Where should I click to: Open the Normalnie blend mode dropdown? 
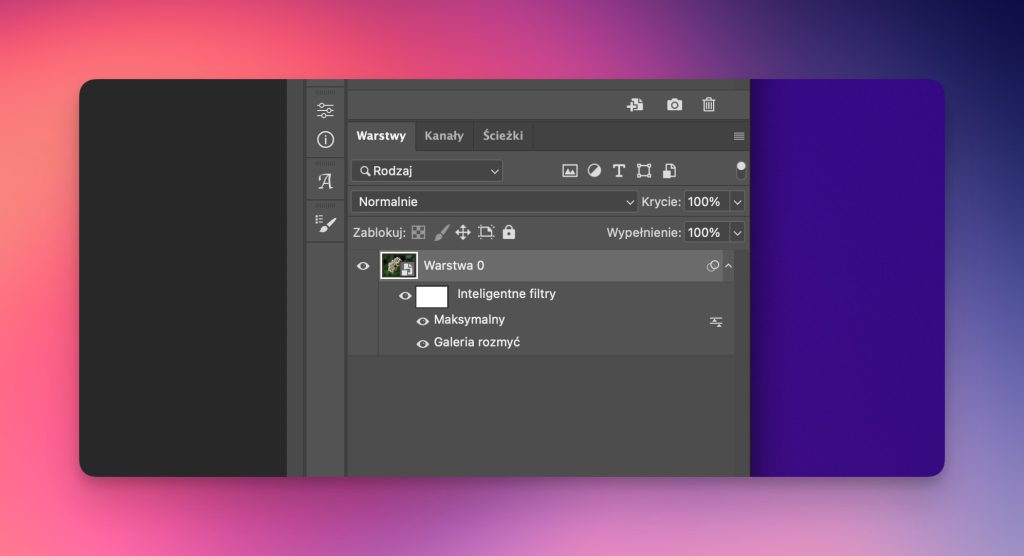tap(495, 202)
